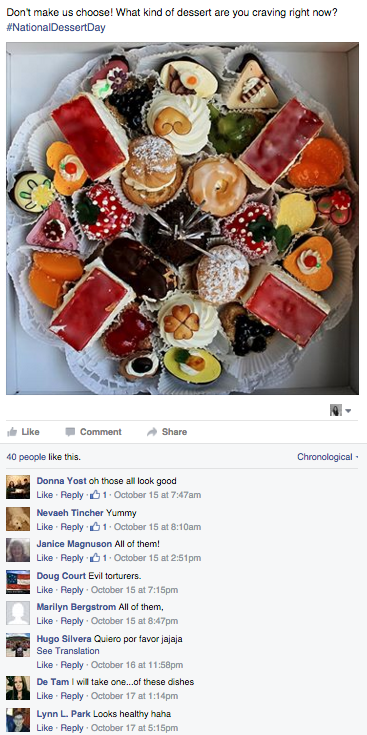Viewport: 367px width, 735px height.
Task: Open timestamp October 17 at 5:15pm
Action: (134, 728)
